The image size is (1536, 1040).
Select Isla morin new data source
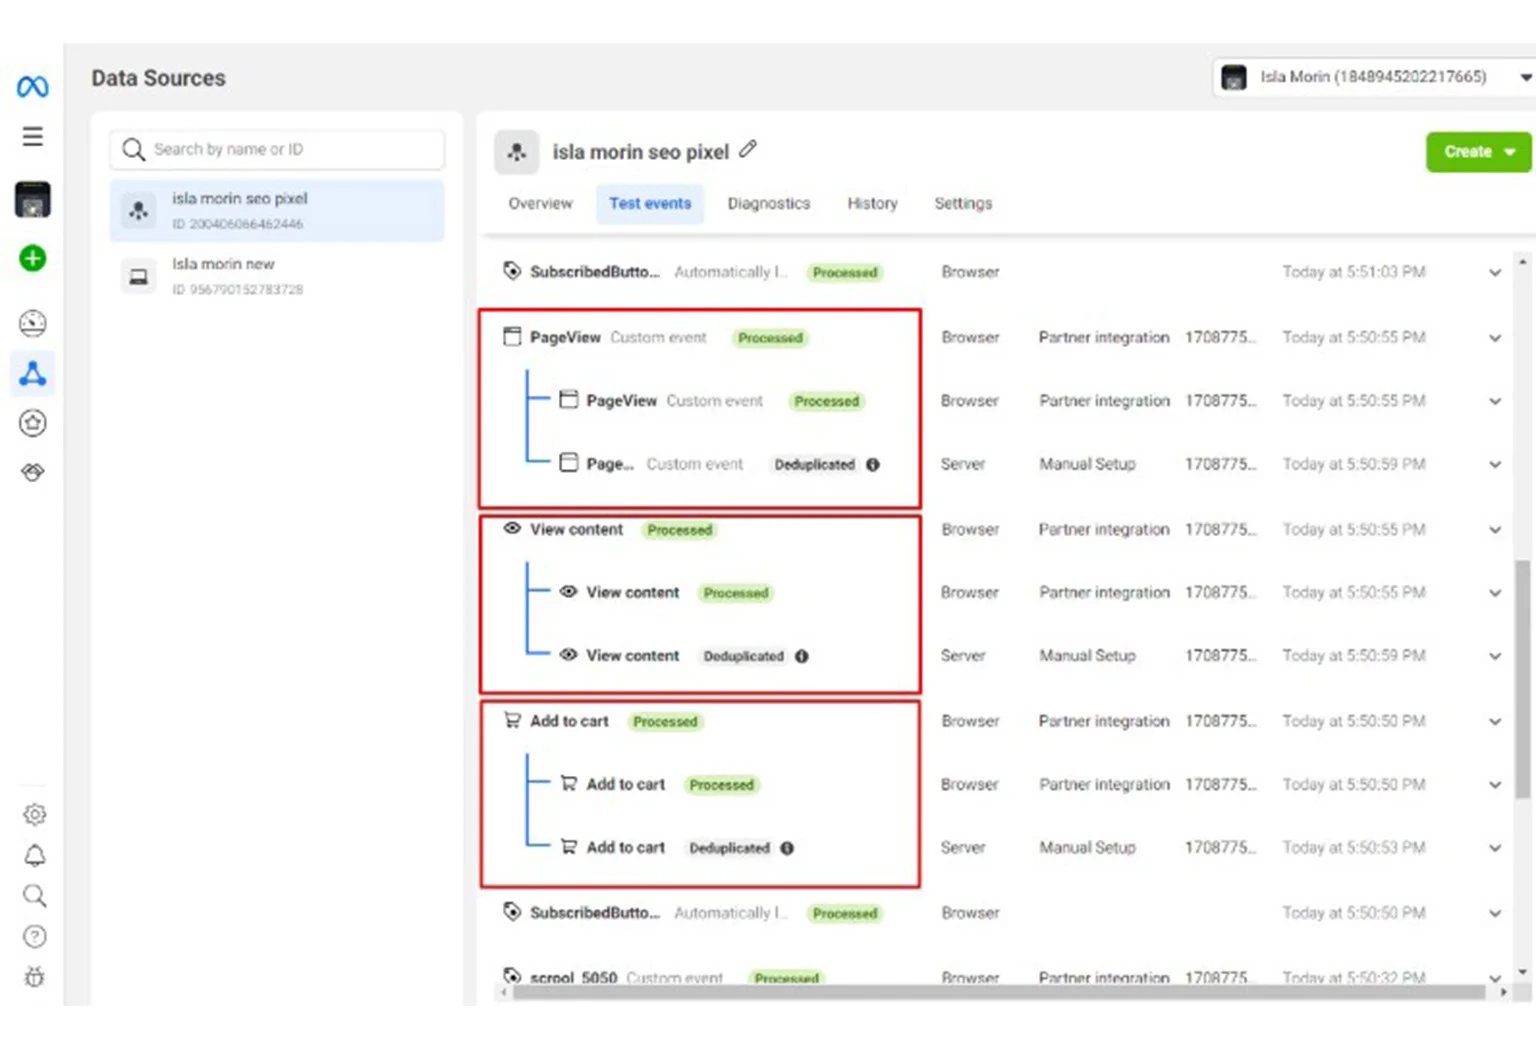(277, 276)
